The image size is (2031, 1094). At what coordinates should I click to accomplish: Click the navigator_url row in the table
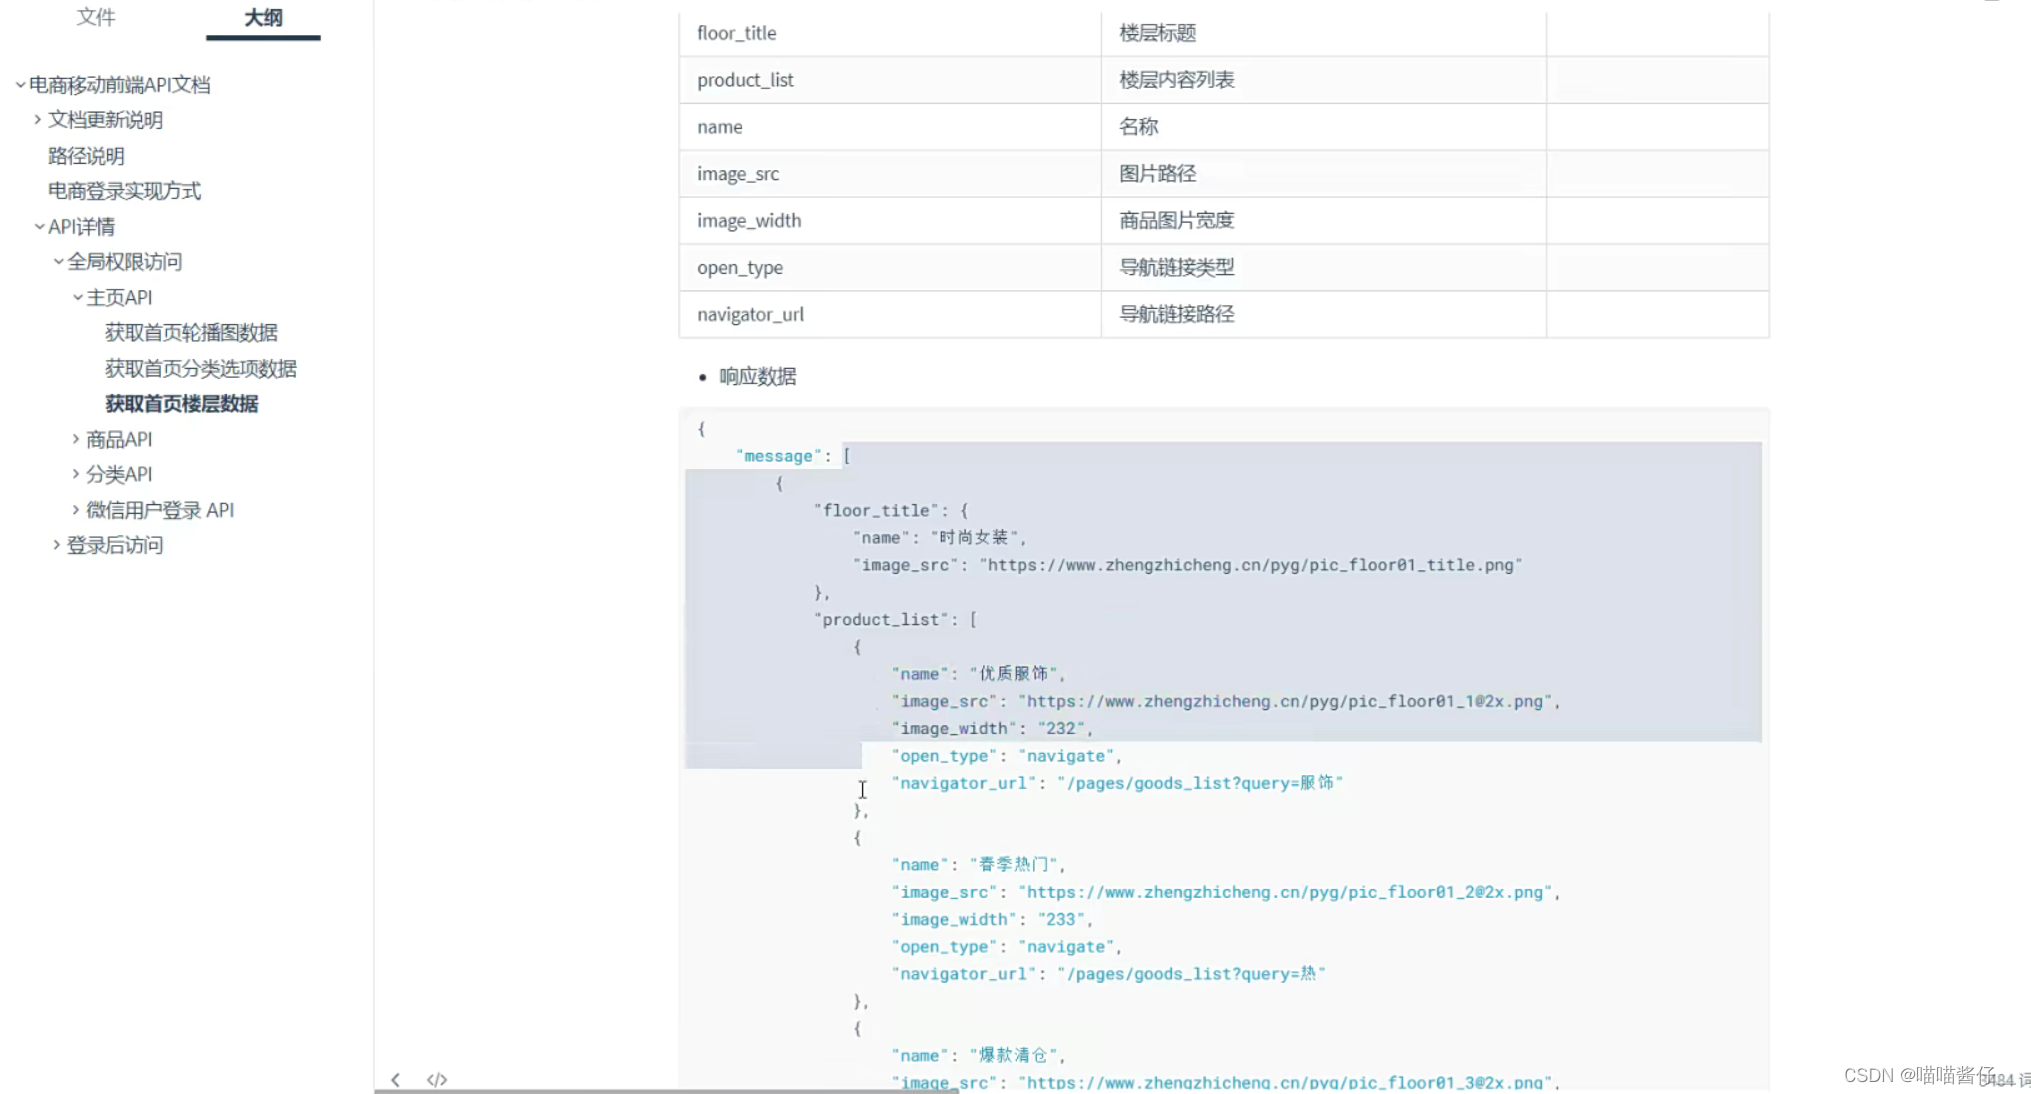click(751, 314)
